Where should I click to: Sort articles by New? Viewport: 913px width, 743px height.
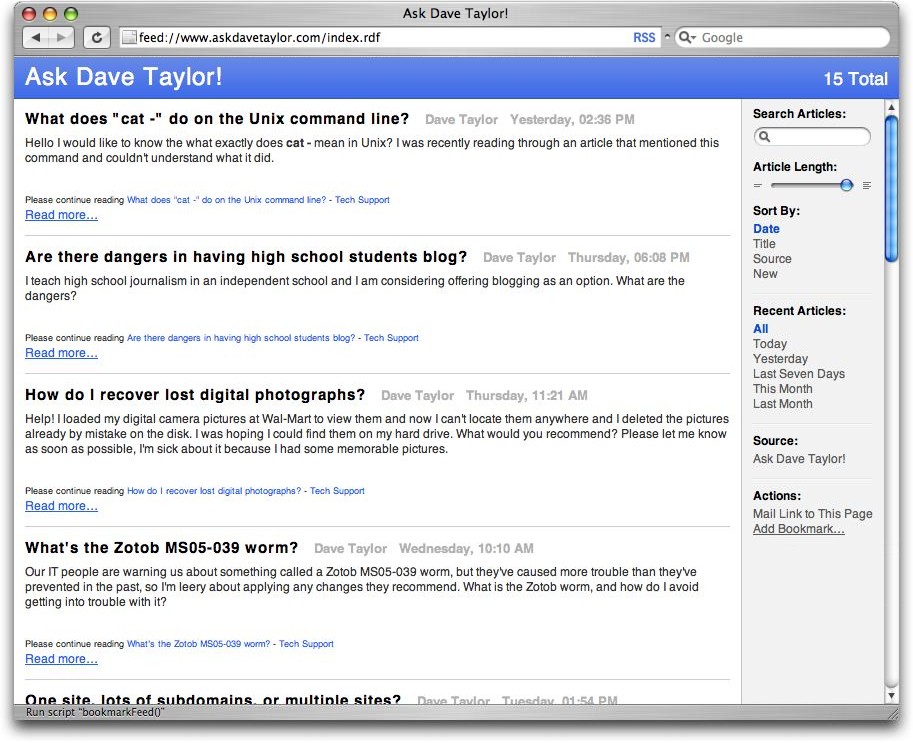coord(765,274)
